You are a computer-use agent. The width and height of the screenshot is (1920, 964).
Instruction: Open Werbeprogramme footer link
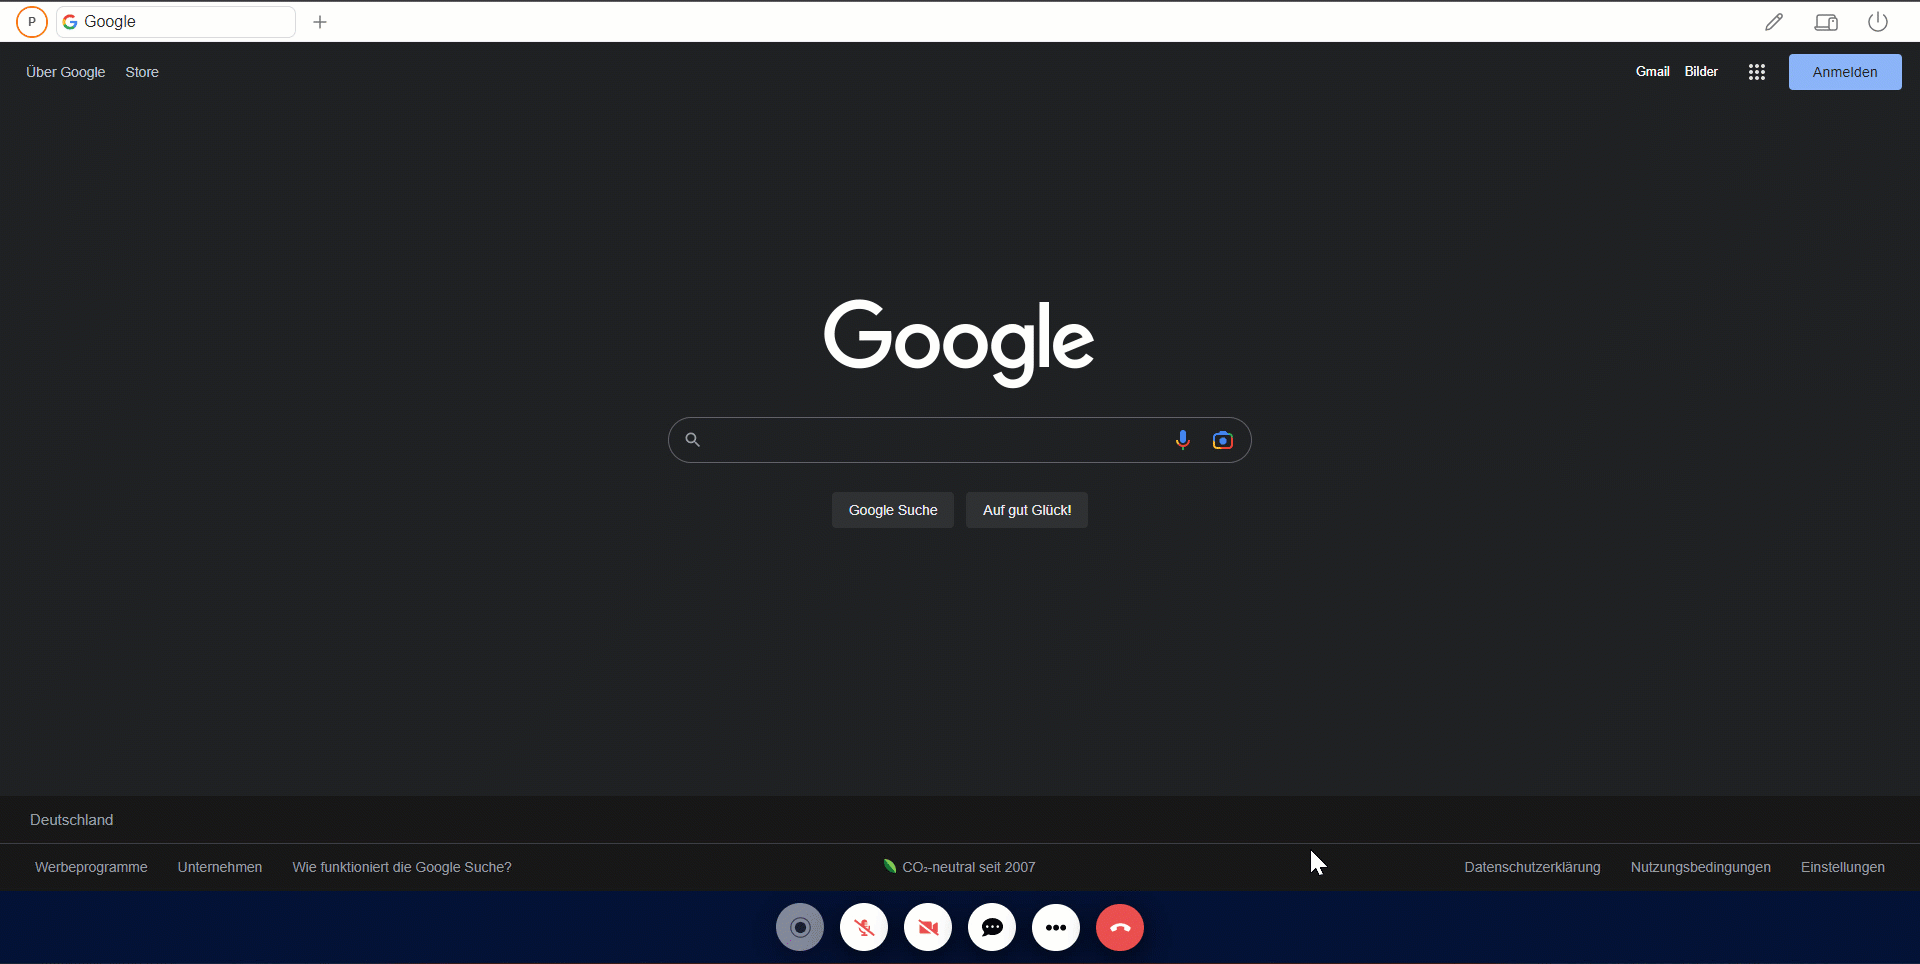(91, 867)
